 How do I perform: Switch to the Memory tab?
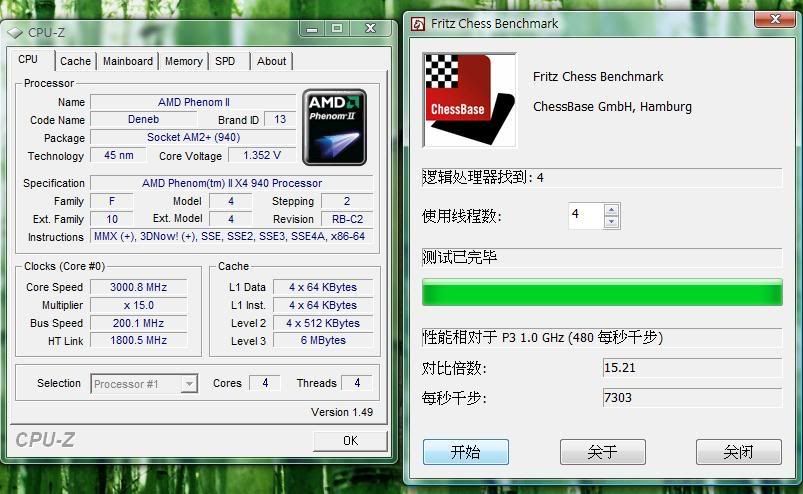(x=184, y=61)
